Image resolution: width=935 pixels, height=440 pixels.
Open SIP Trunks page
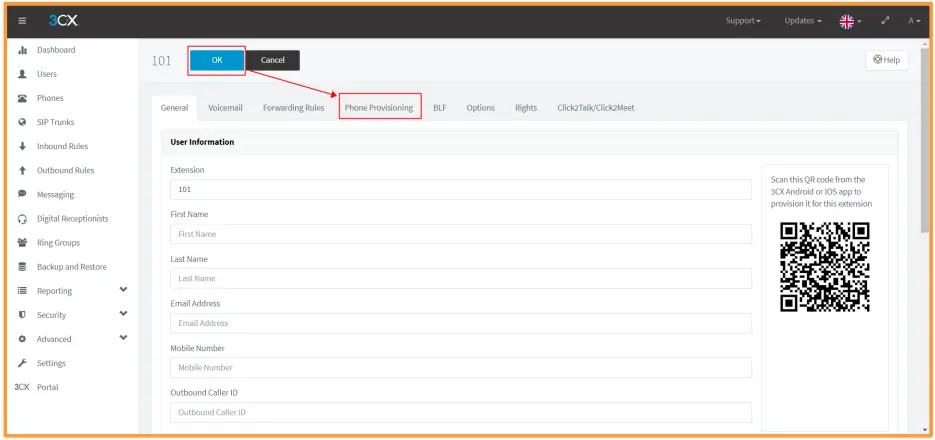55,122
